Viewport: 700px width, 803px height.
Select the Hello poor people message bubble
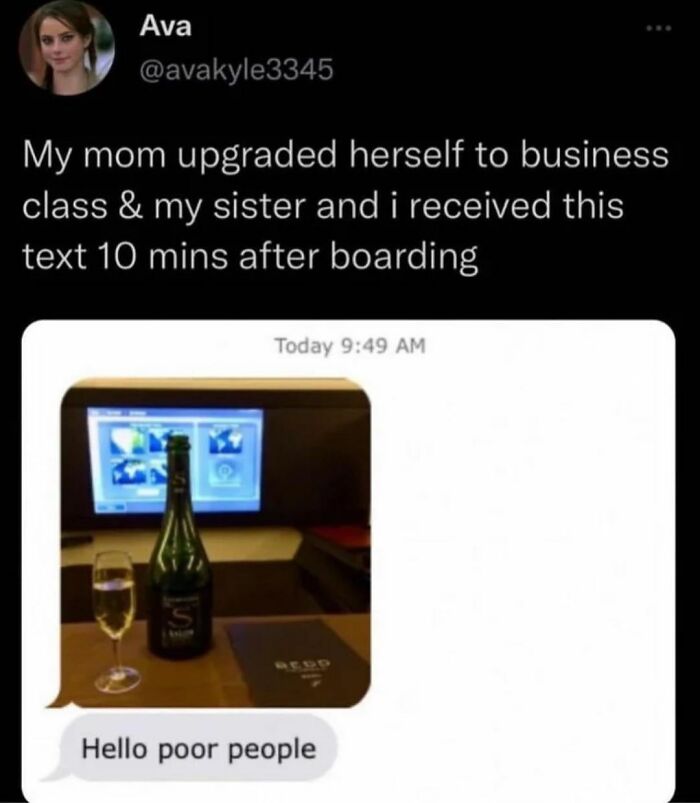coord(199,750)
